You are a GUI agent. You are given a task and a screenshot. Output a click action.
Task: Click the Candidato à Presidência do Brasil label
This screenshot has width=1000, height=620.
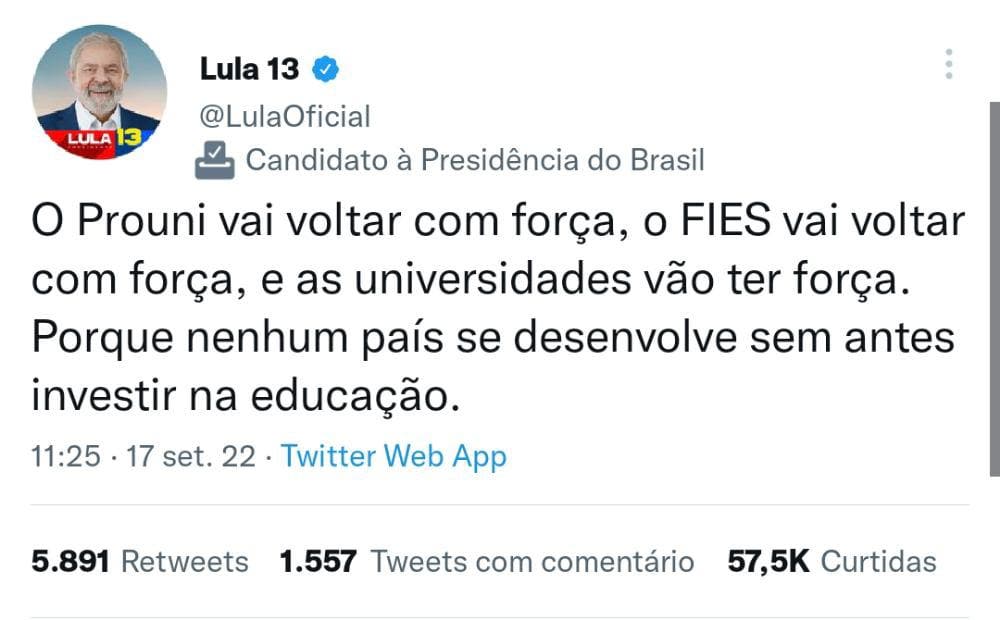pos(475,160)
